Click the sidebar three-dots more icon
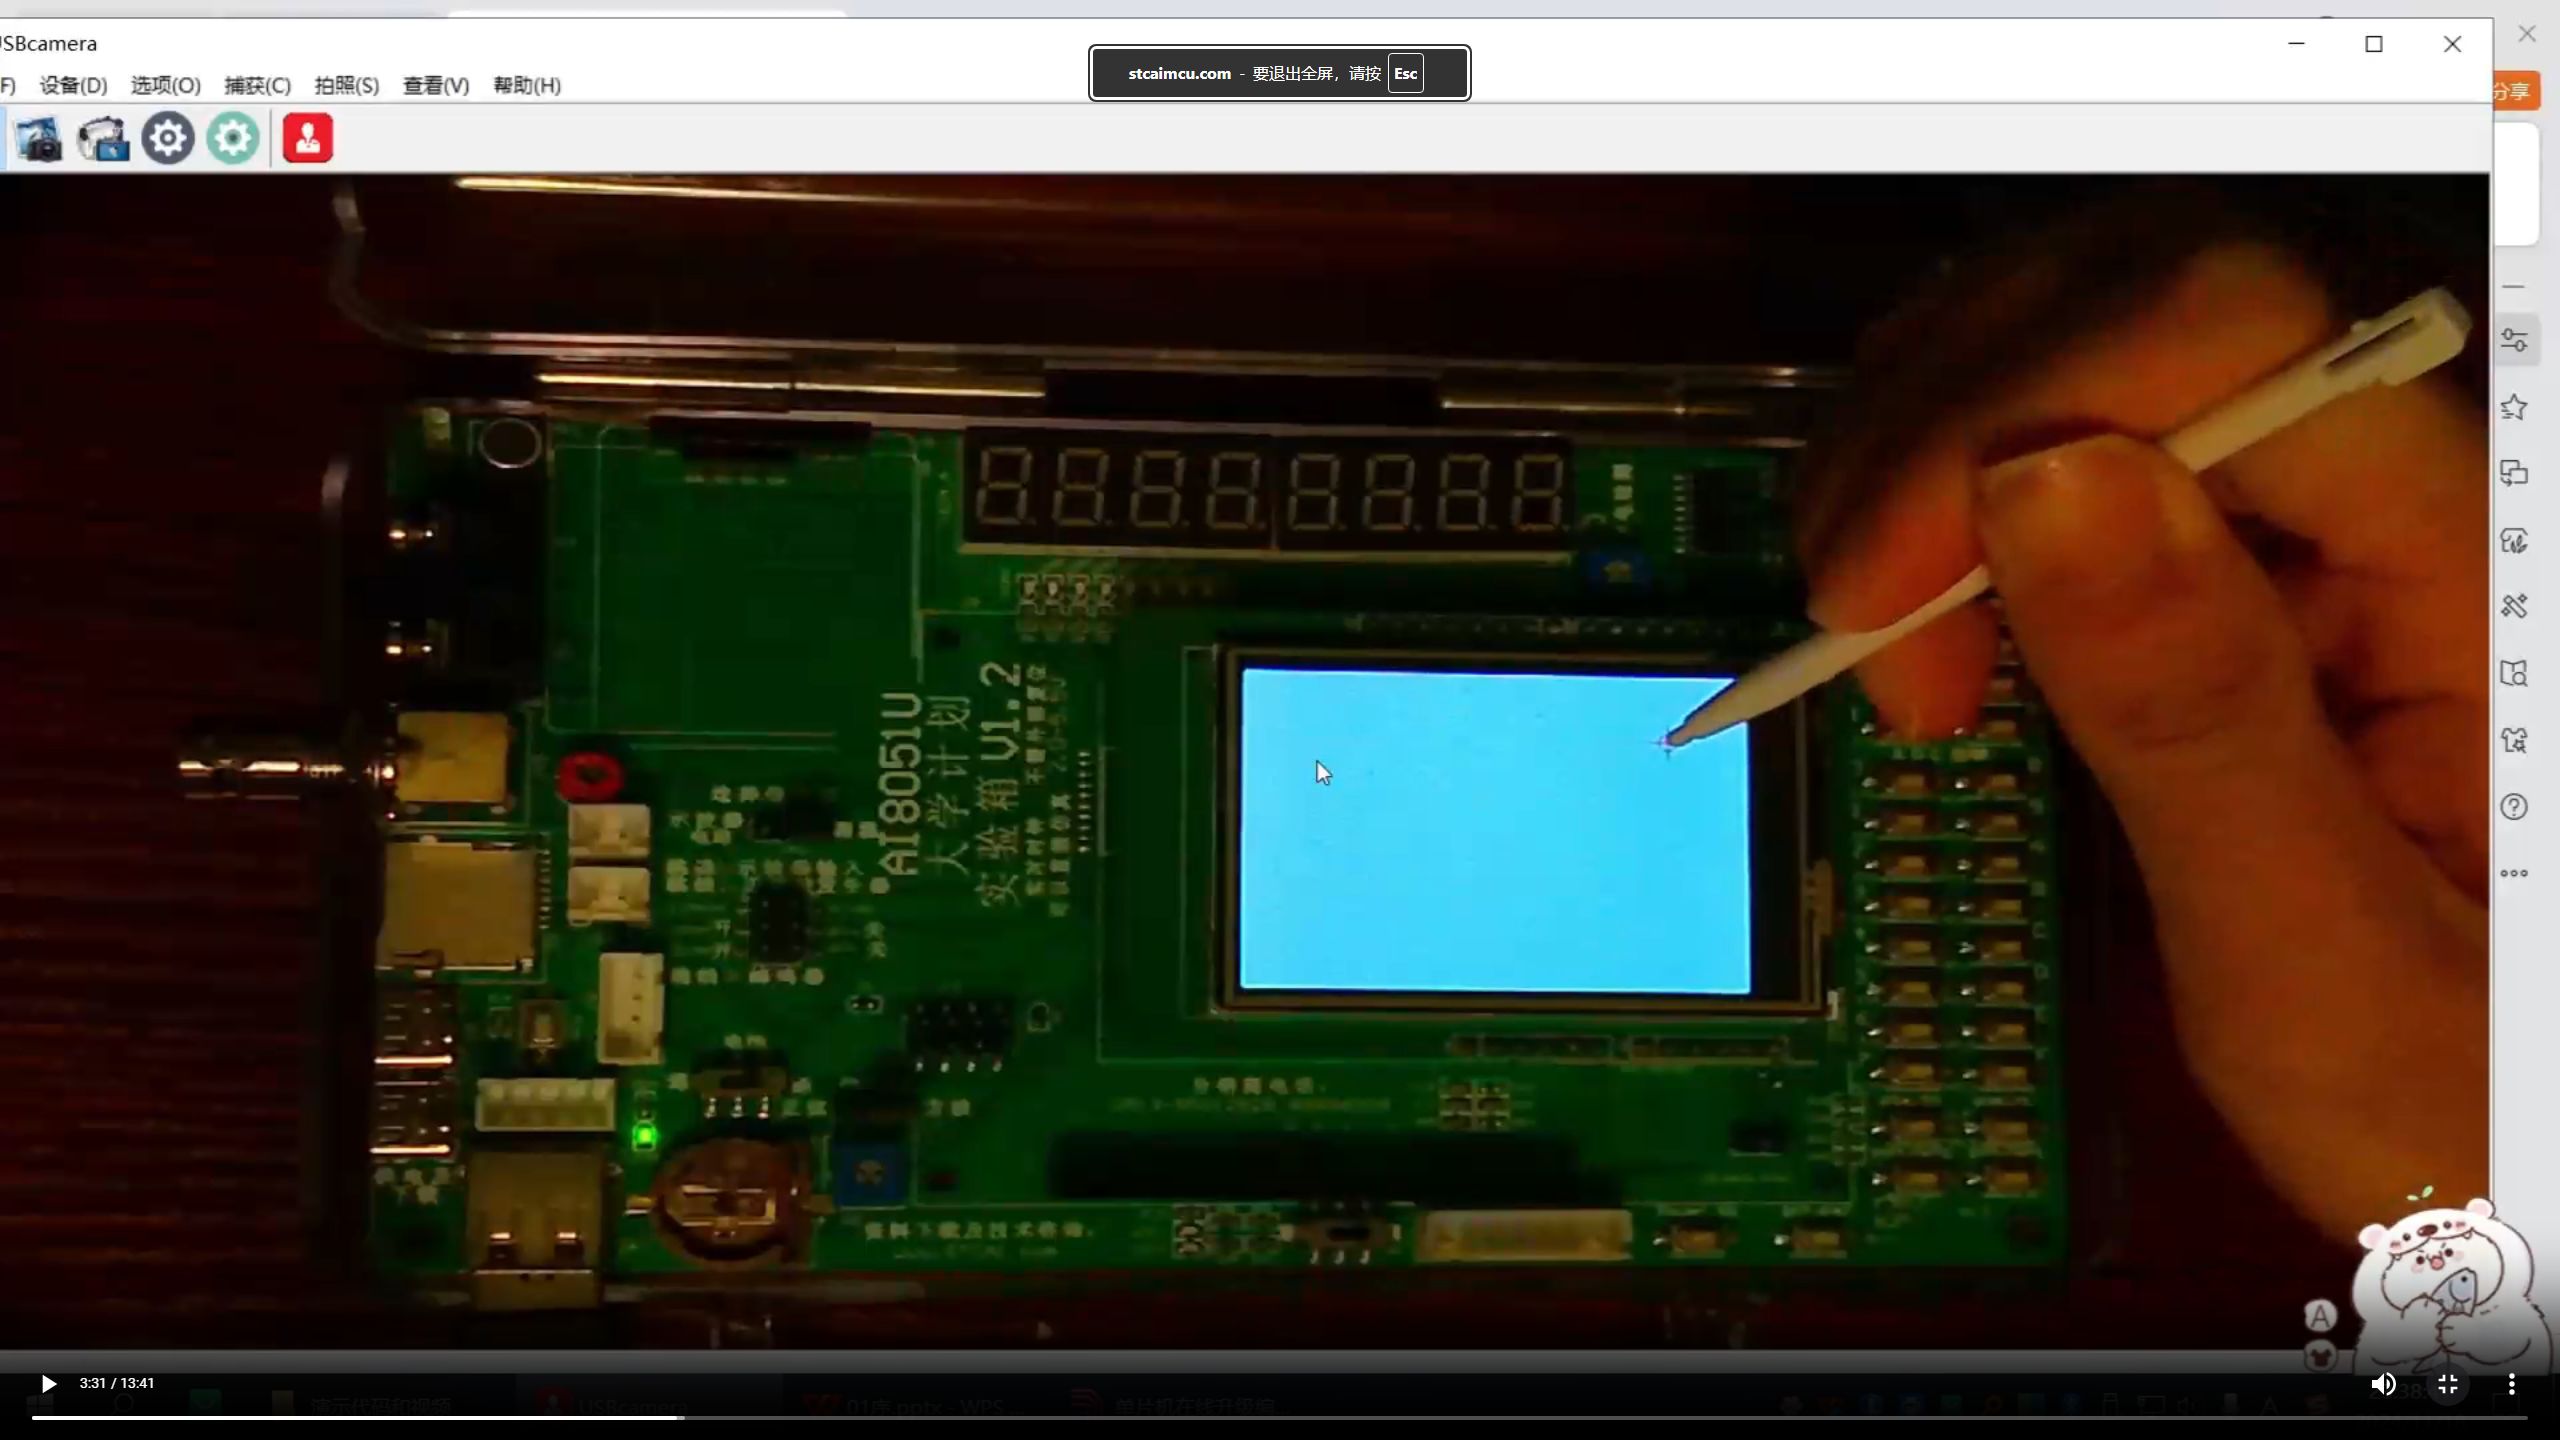This screenshot has width=2560, height=1440. coord(2514,873)
